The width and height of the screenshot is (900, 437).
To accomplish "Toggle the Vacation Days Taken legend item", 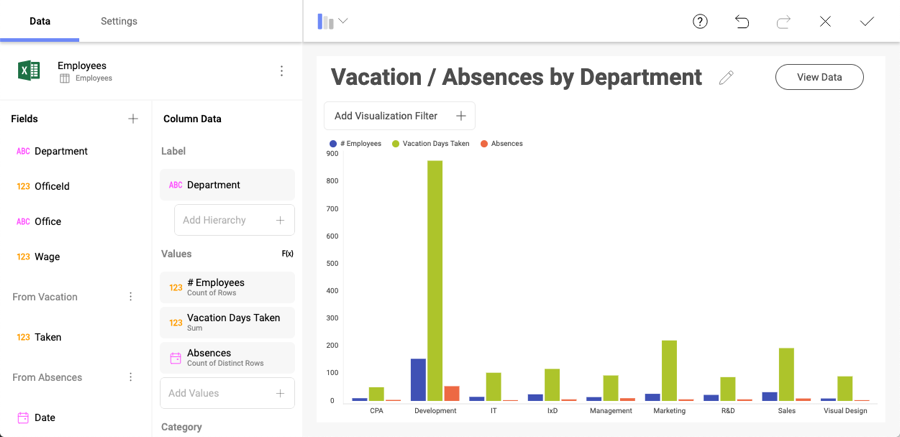I will (430, 144).
